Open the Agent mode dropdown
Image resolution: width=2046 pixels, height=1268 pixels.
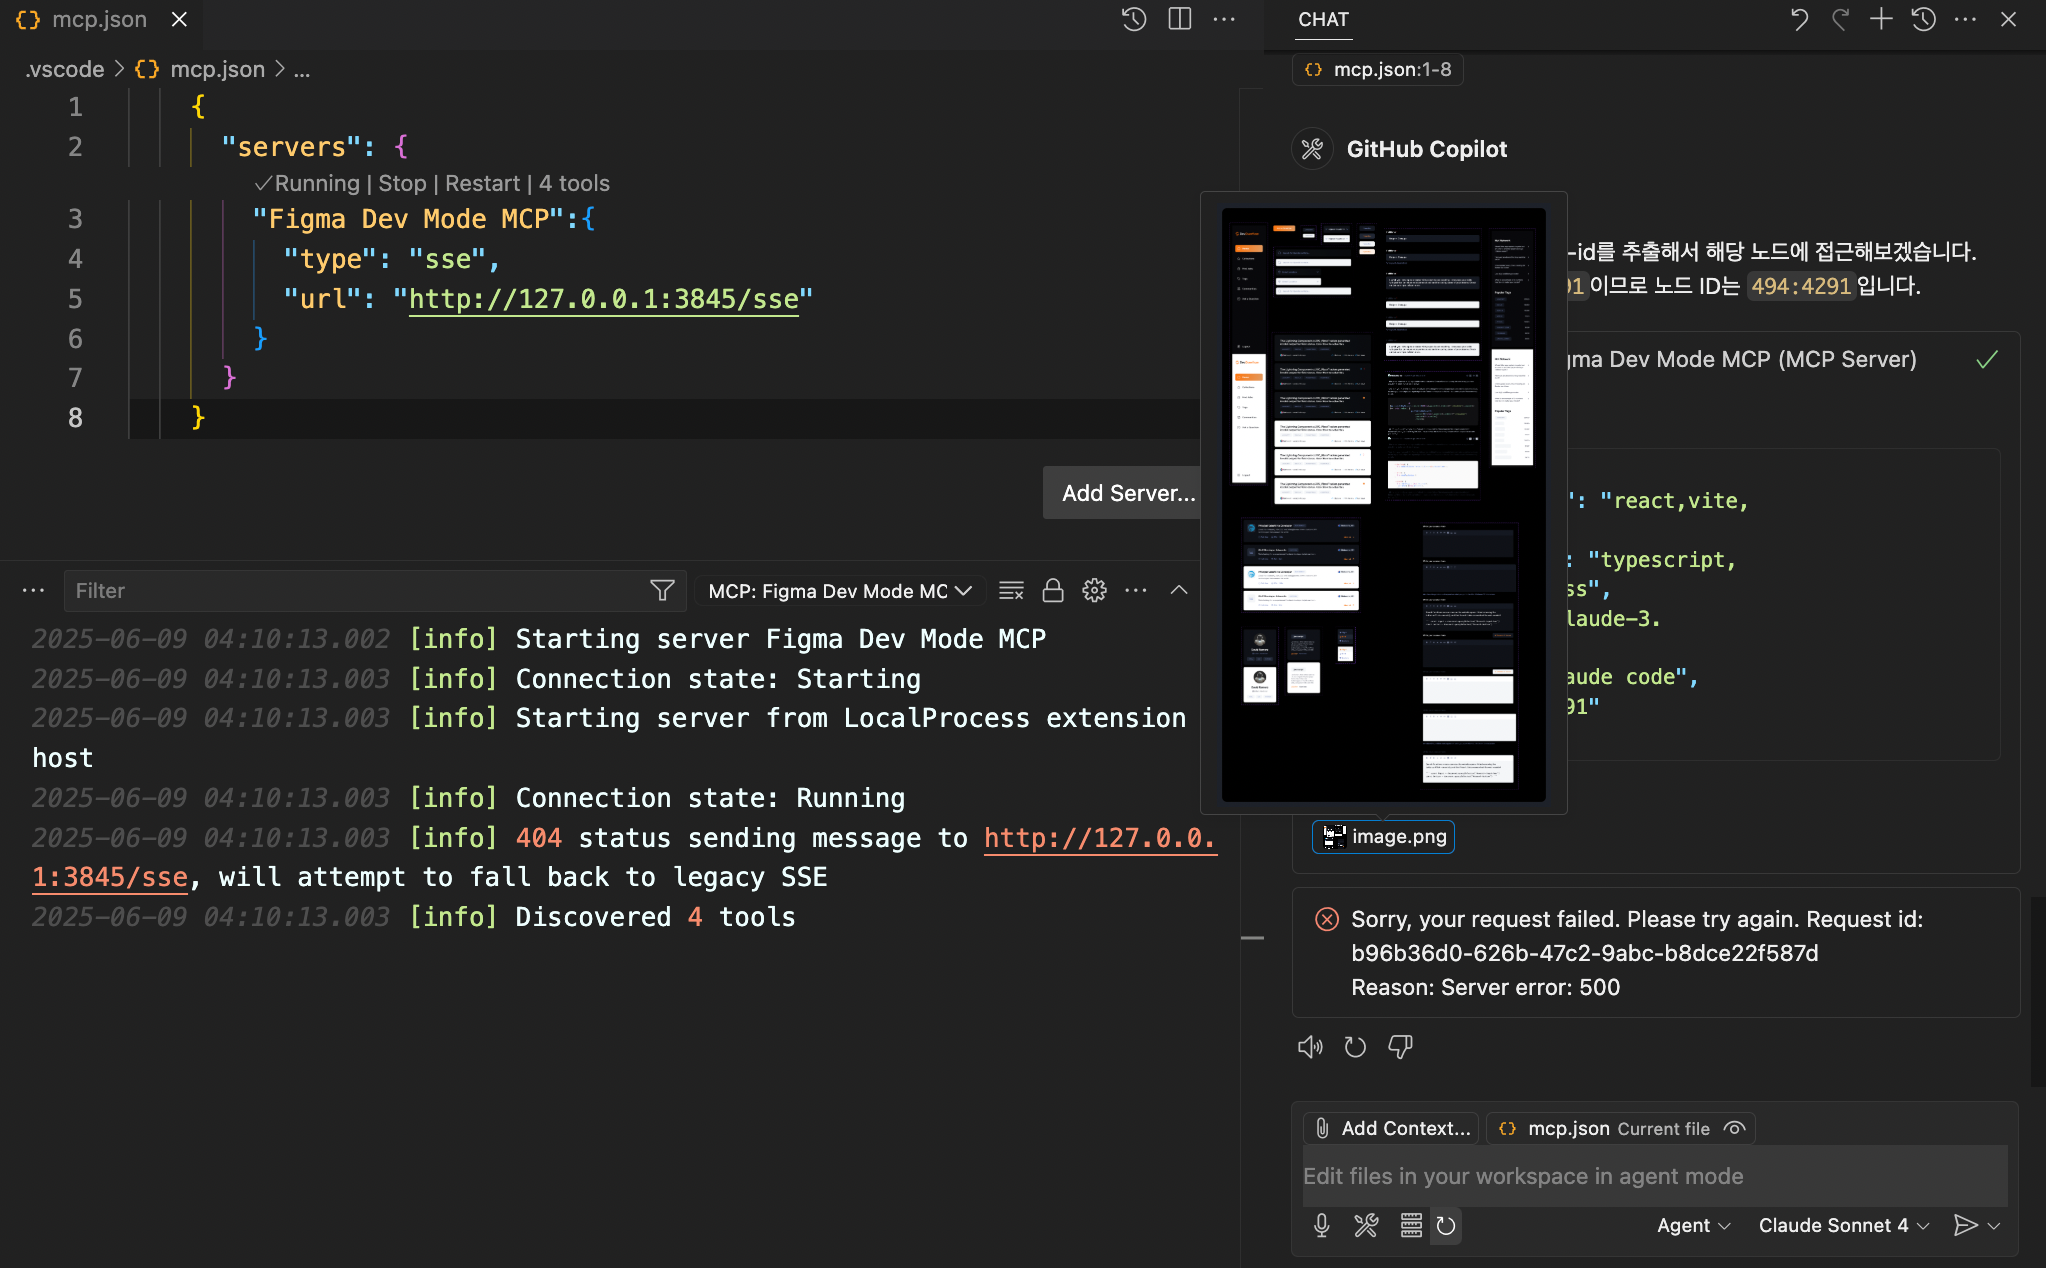coord(1693,1225)
